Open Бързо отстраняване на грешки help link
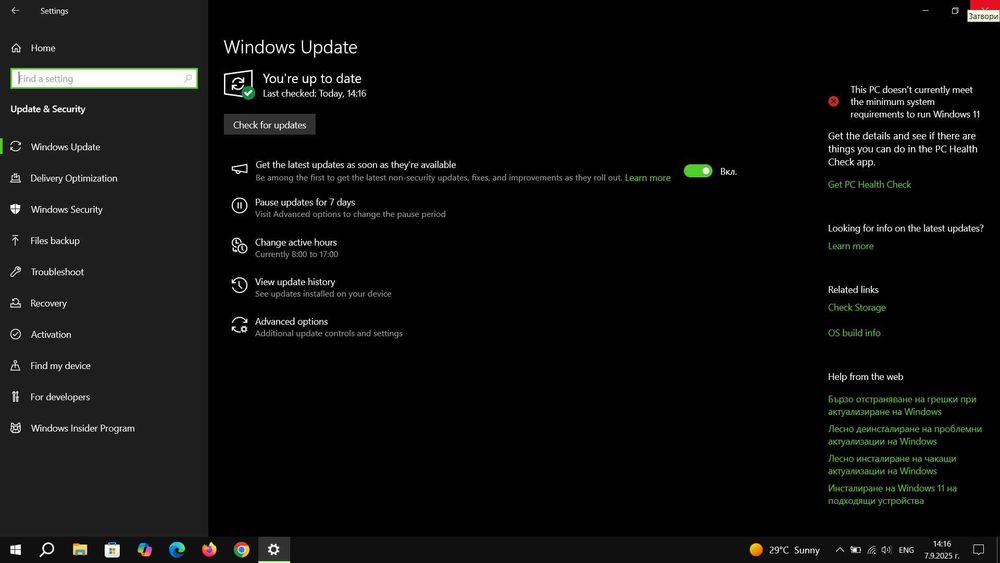Screen dimensions: 1000x563 (902, 406)
